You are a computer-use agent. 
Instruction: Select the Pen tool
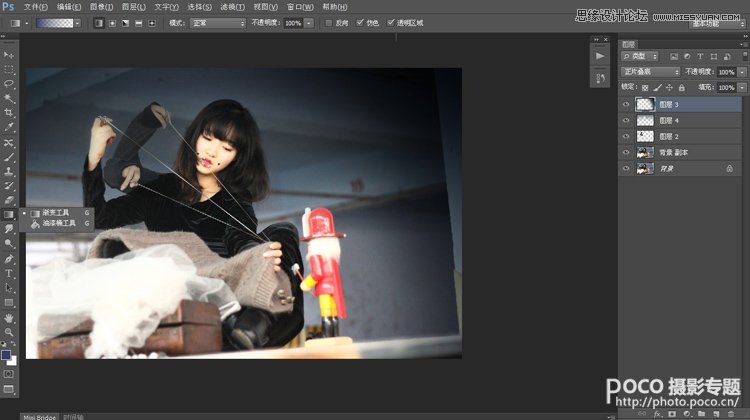(9, 259)
